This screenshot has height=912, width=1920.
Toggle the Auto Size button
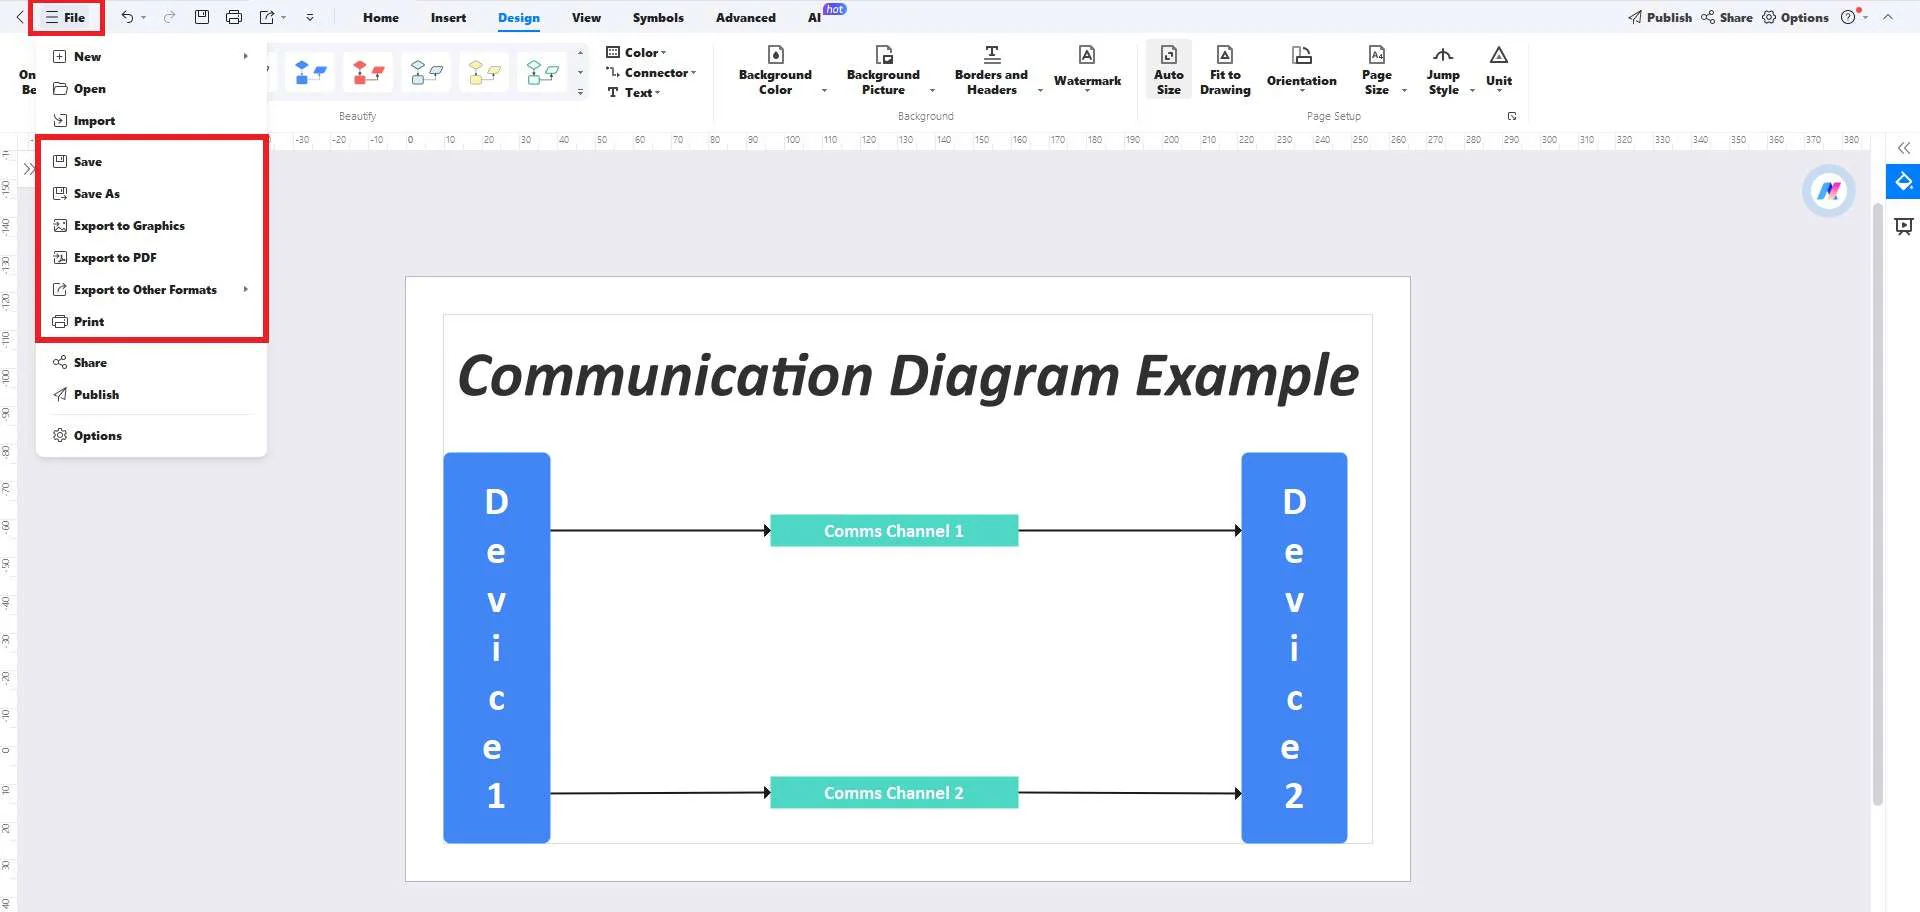click(1168, 70)
